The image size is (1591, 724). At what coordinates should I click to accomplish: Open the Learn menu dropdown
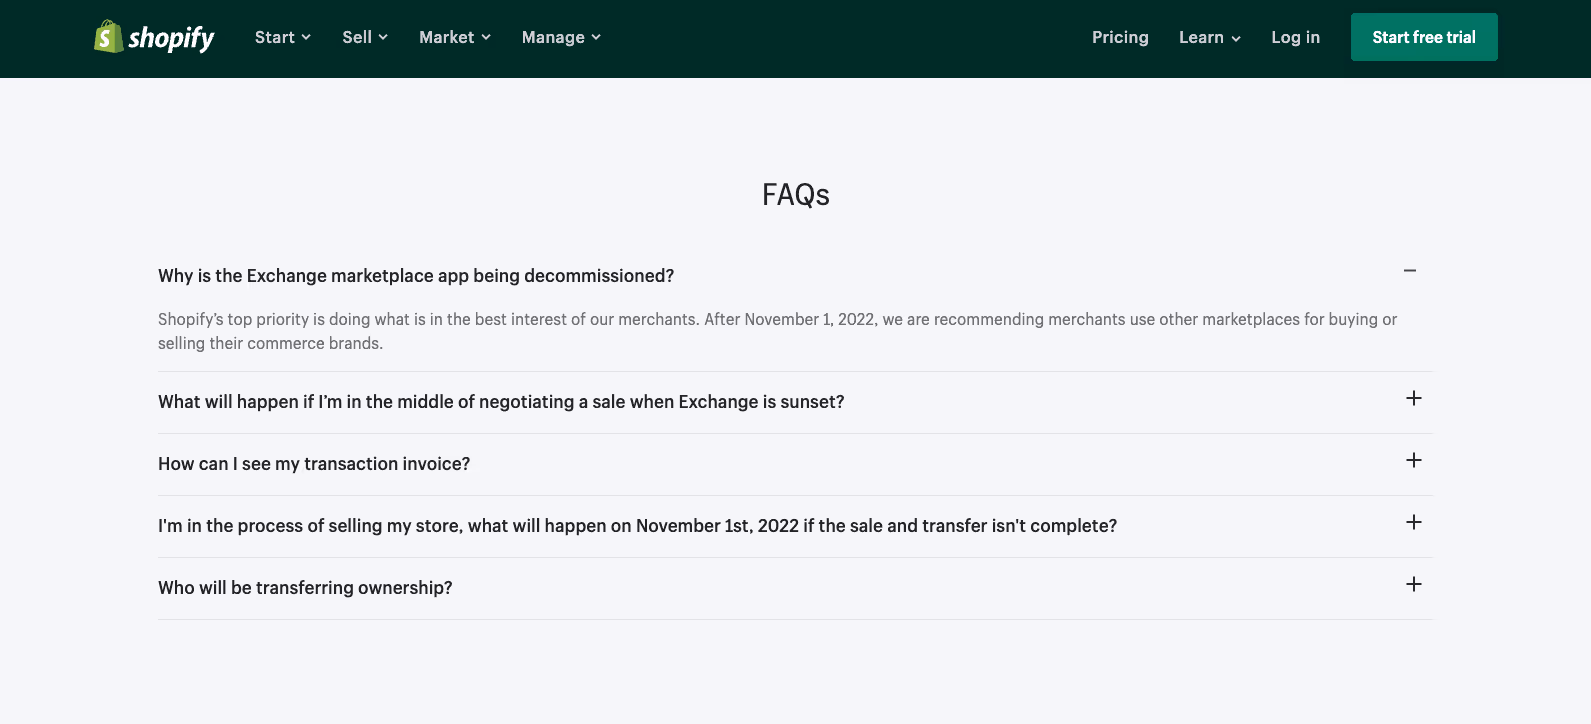click(x=1210, y=37)
